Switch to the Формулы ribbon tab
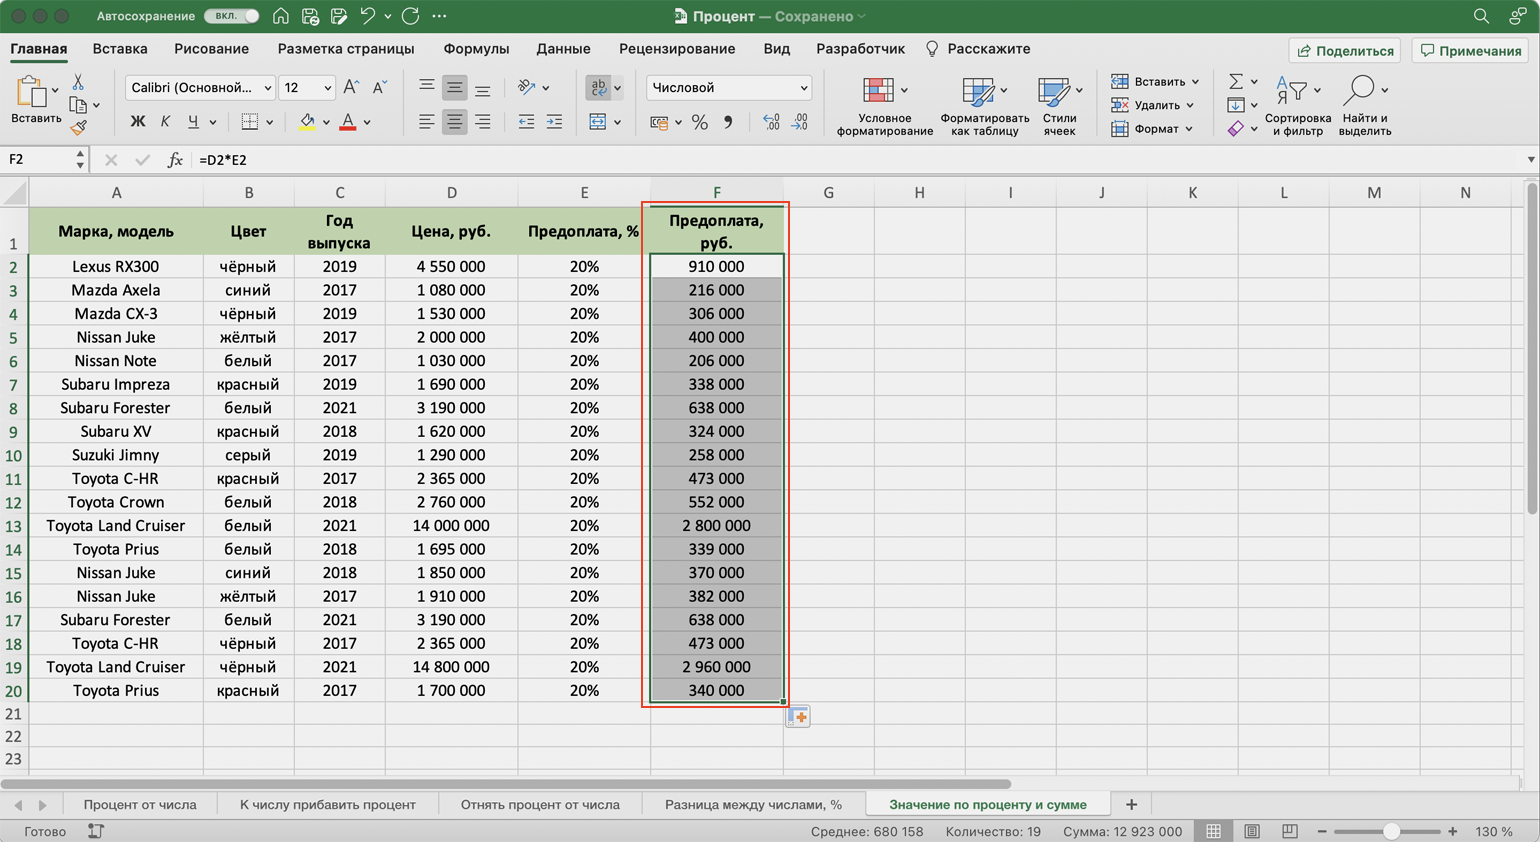 coord(476,49)
